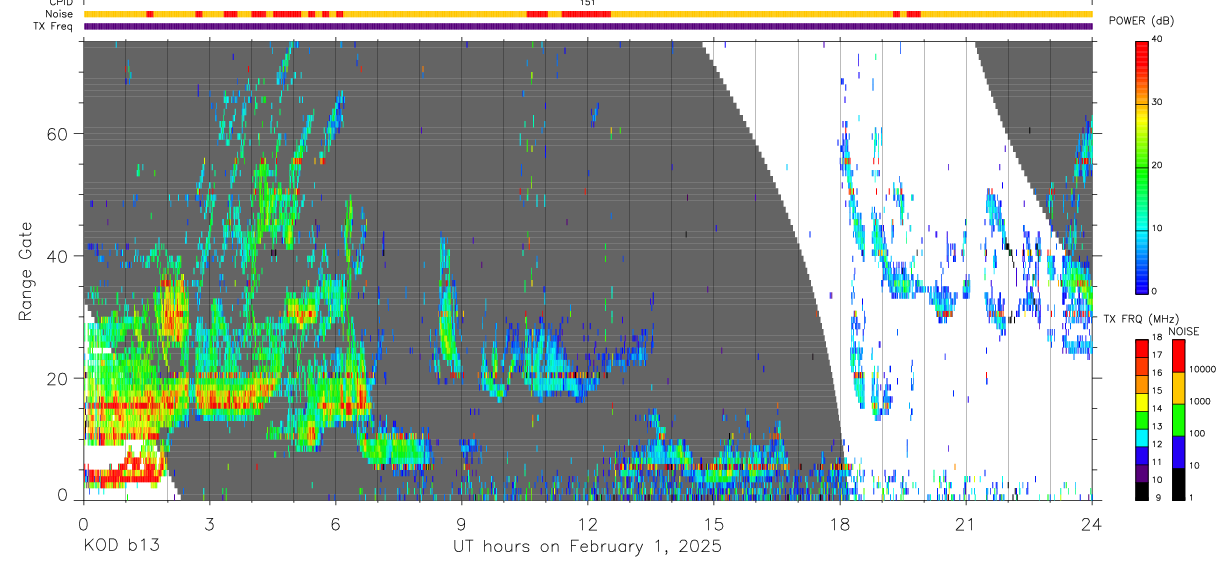Click the "151" CPID value above the plot

pyautogui.click(x=587, y=4)
